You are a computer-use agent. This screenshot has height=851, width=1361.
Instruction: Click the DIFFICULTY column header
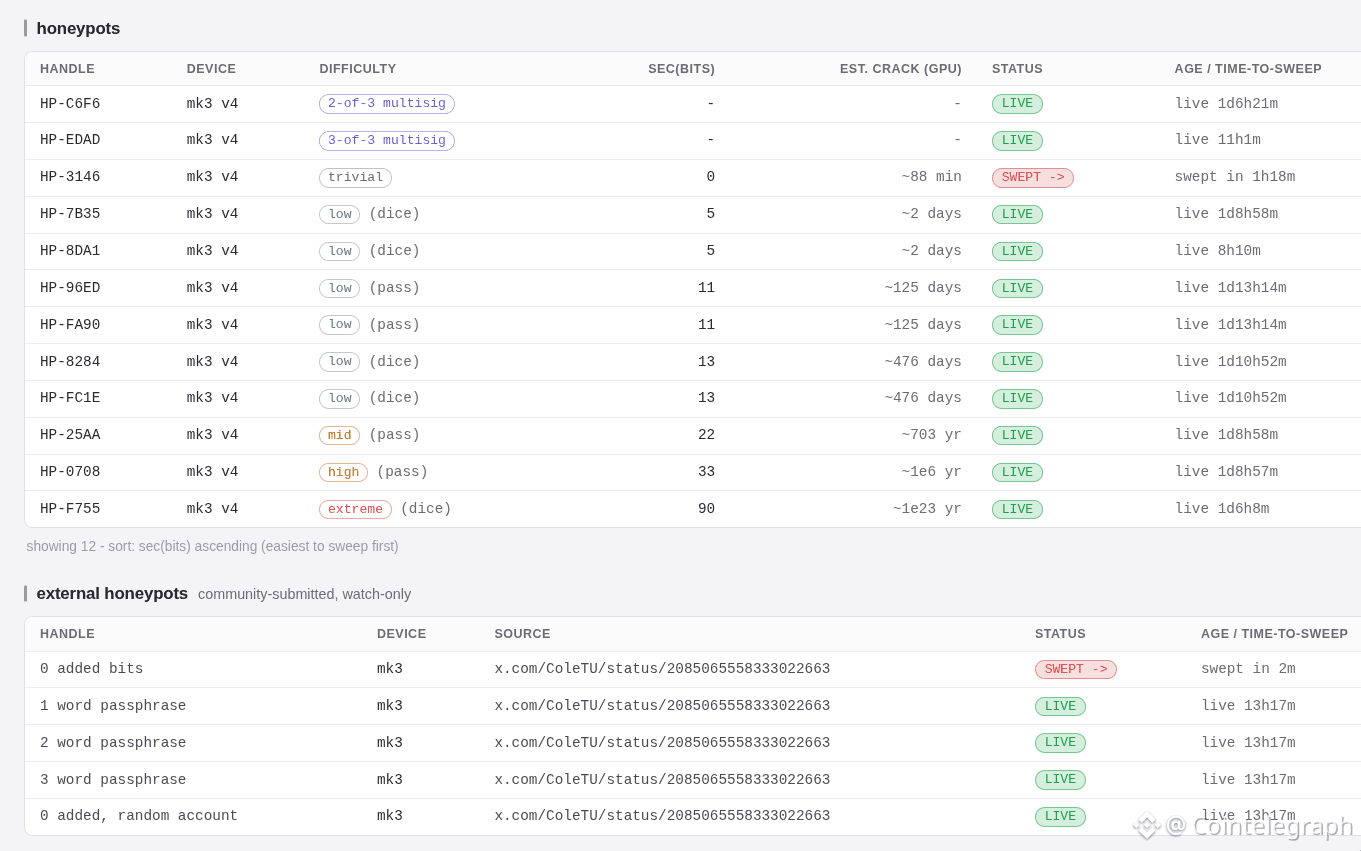358,69
